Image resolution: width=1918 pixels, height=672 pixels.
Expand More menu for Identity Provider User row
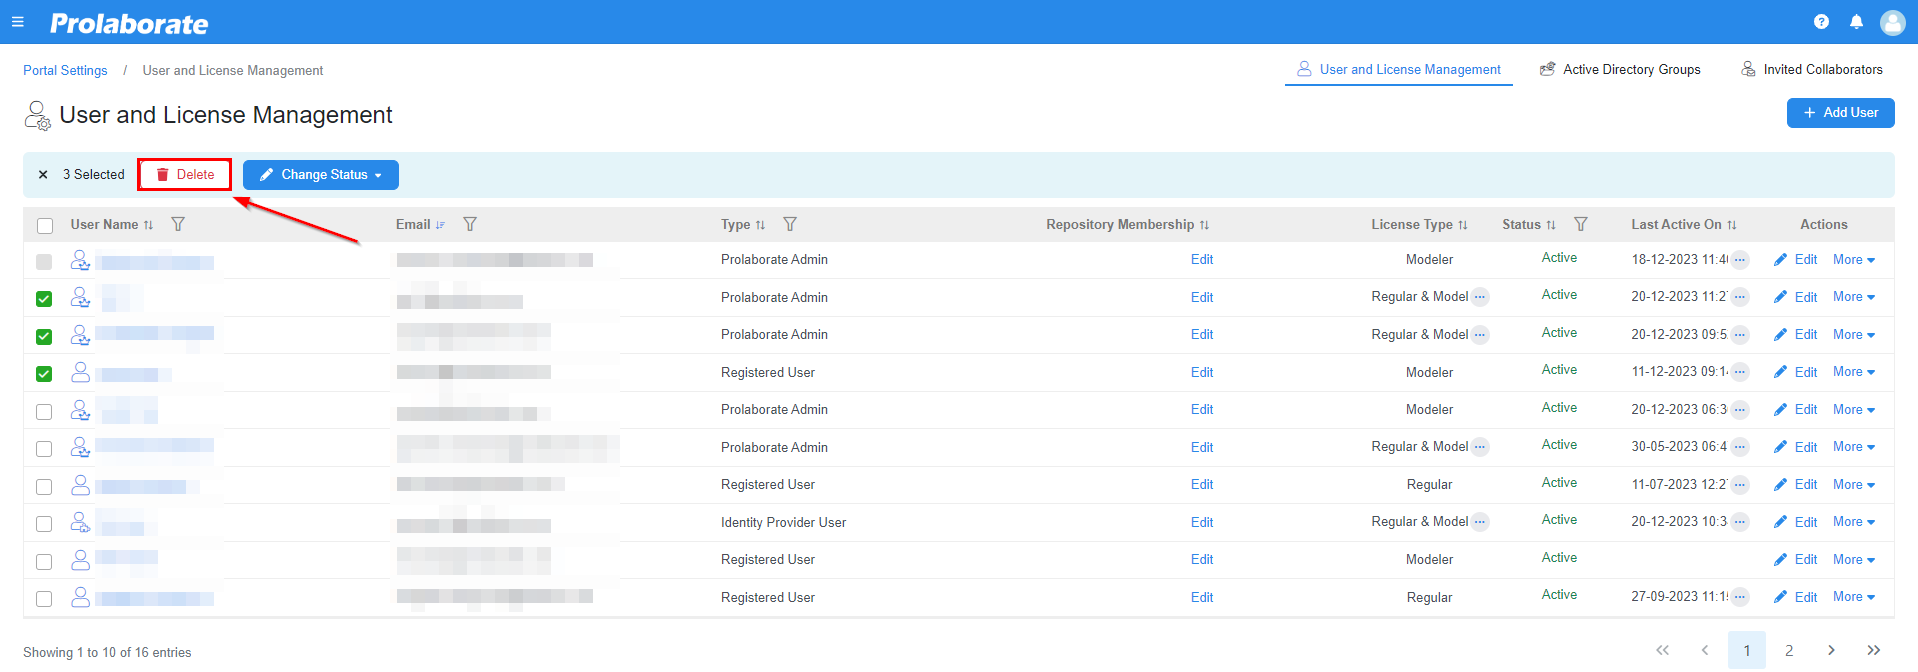[1854, 522]
